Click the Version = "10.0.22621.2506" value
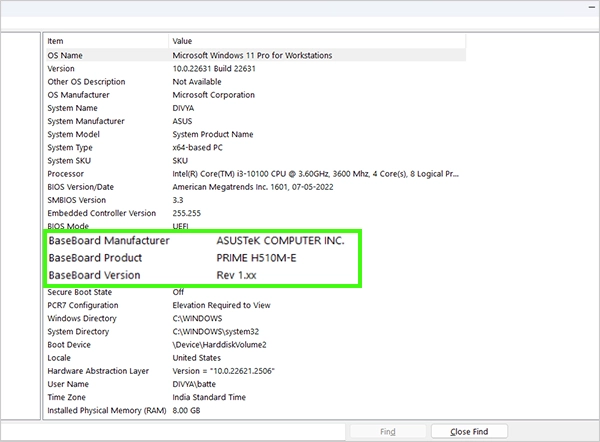Screen dimensions: 600x442 pyautogui.click(x=223, y=371)
